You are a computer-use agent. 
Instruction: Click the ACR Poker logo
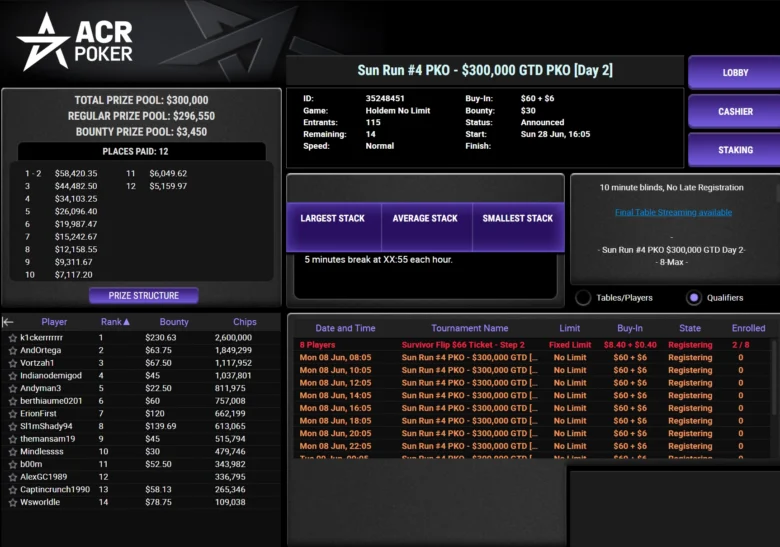click(75, 41)
